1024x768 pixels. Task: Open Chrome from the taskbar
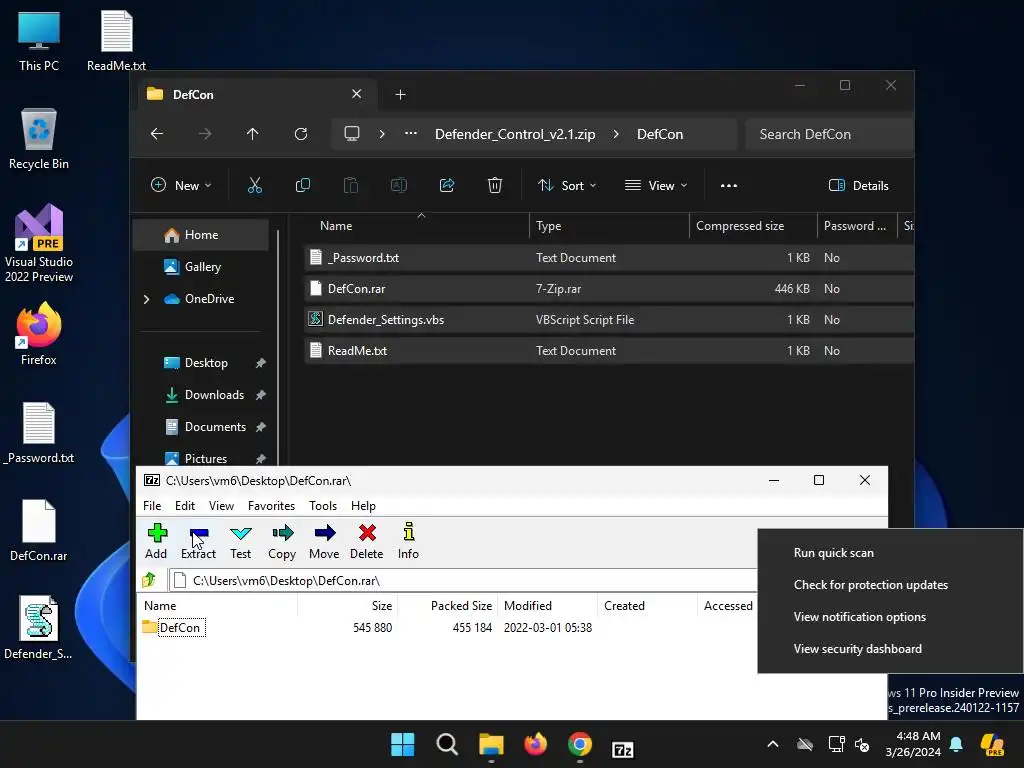[579, 744]
